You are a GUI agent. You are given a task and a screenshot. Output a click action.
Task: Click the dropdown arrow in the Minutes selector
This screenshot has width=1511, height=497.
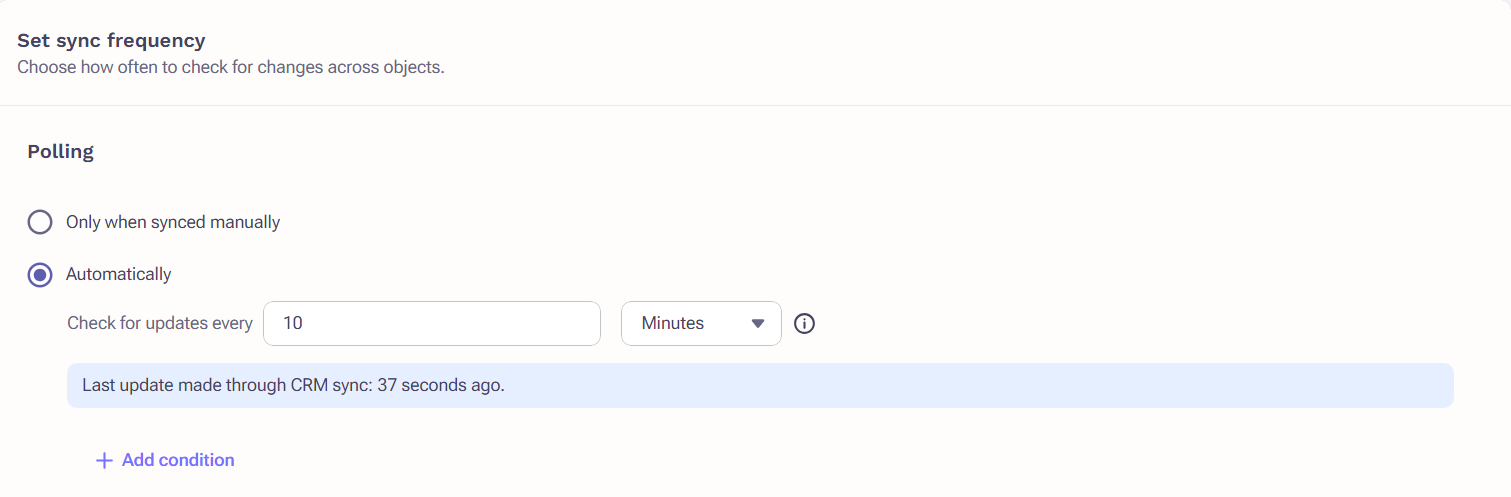coord(758,324)
